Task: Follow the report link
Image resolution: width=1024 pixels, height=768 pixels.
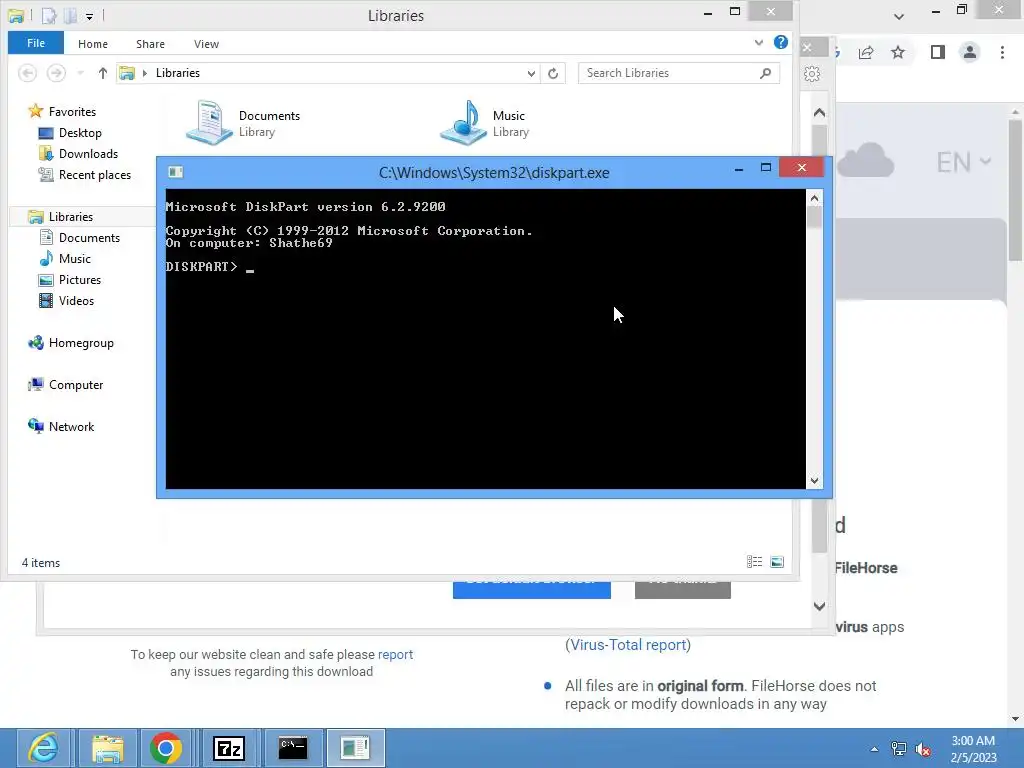Action: pos(395,654)
